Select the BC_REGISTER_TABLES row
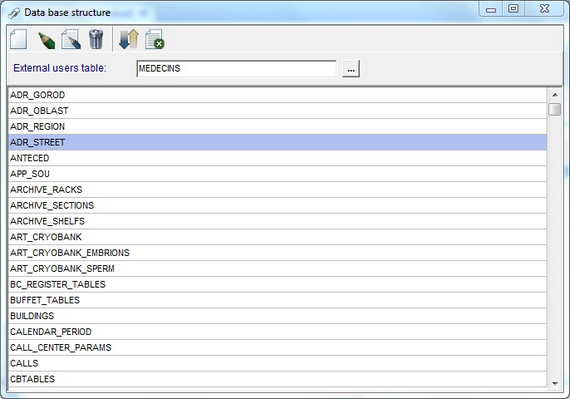570x399 pixels. 277,285
